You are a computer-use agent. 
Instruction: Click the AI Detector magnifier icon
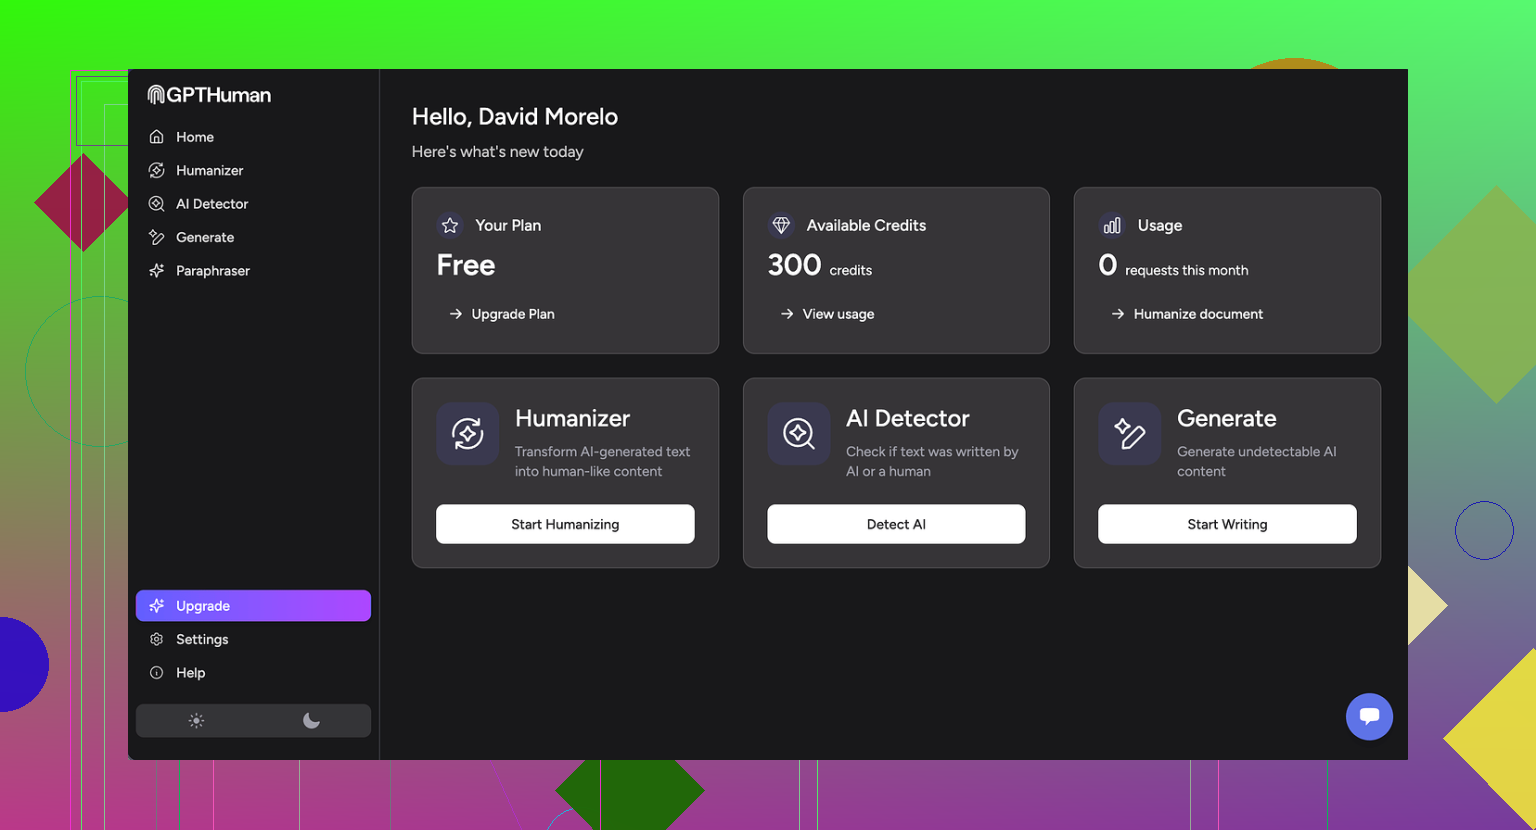798,434
